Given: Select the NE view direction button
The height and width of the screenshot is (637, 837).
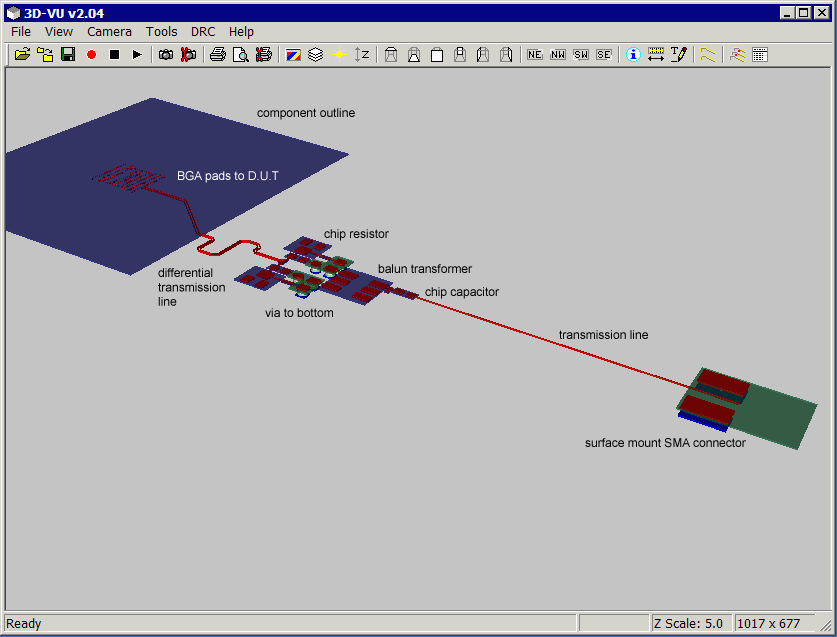Looking at the screenshot, I should click(534, 54).
